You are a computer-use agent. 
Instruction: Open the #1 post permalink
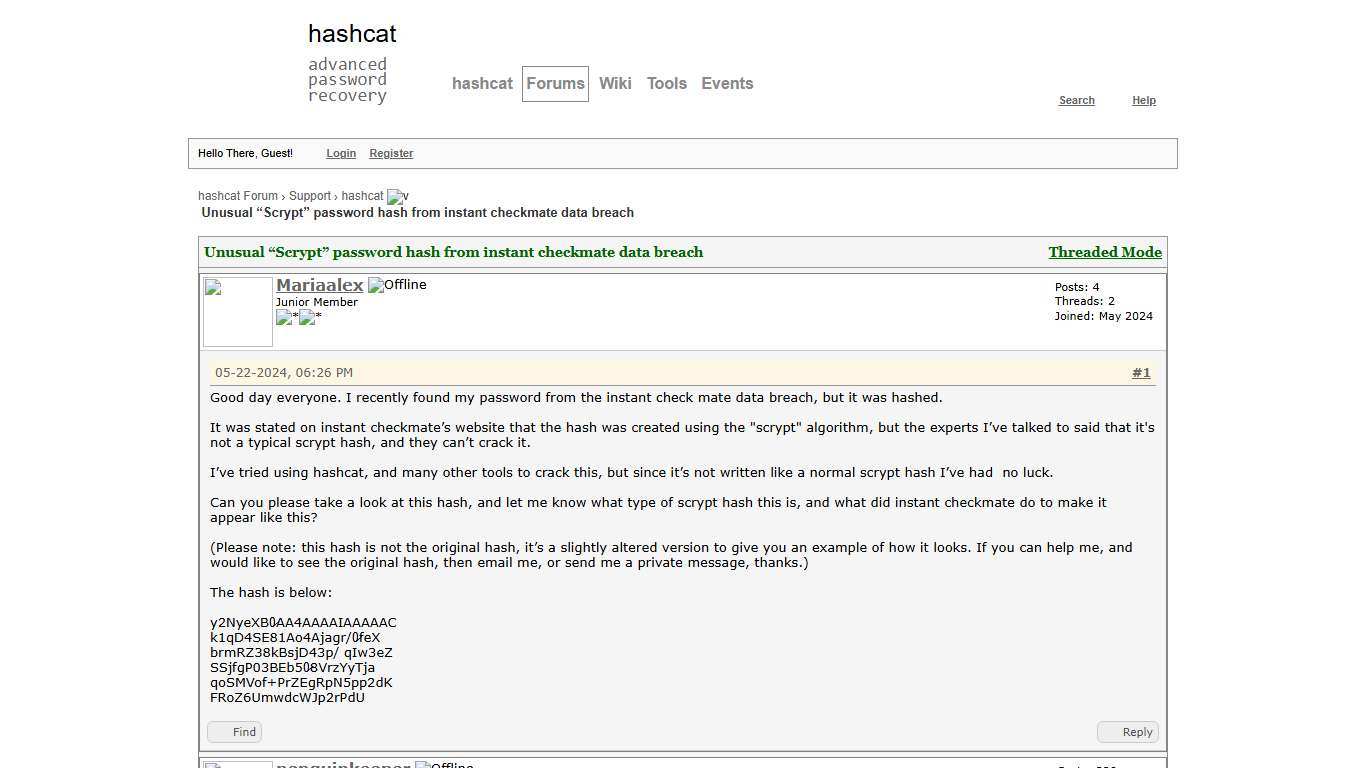tap(1141, 372)
